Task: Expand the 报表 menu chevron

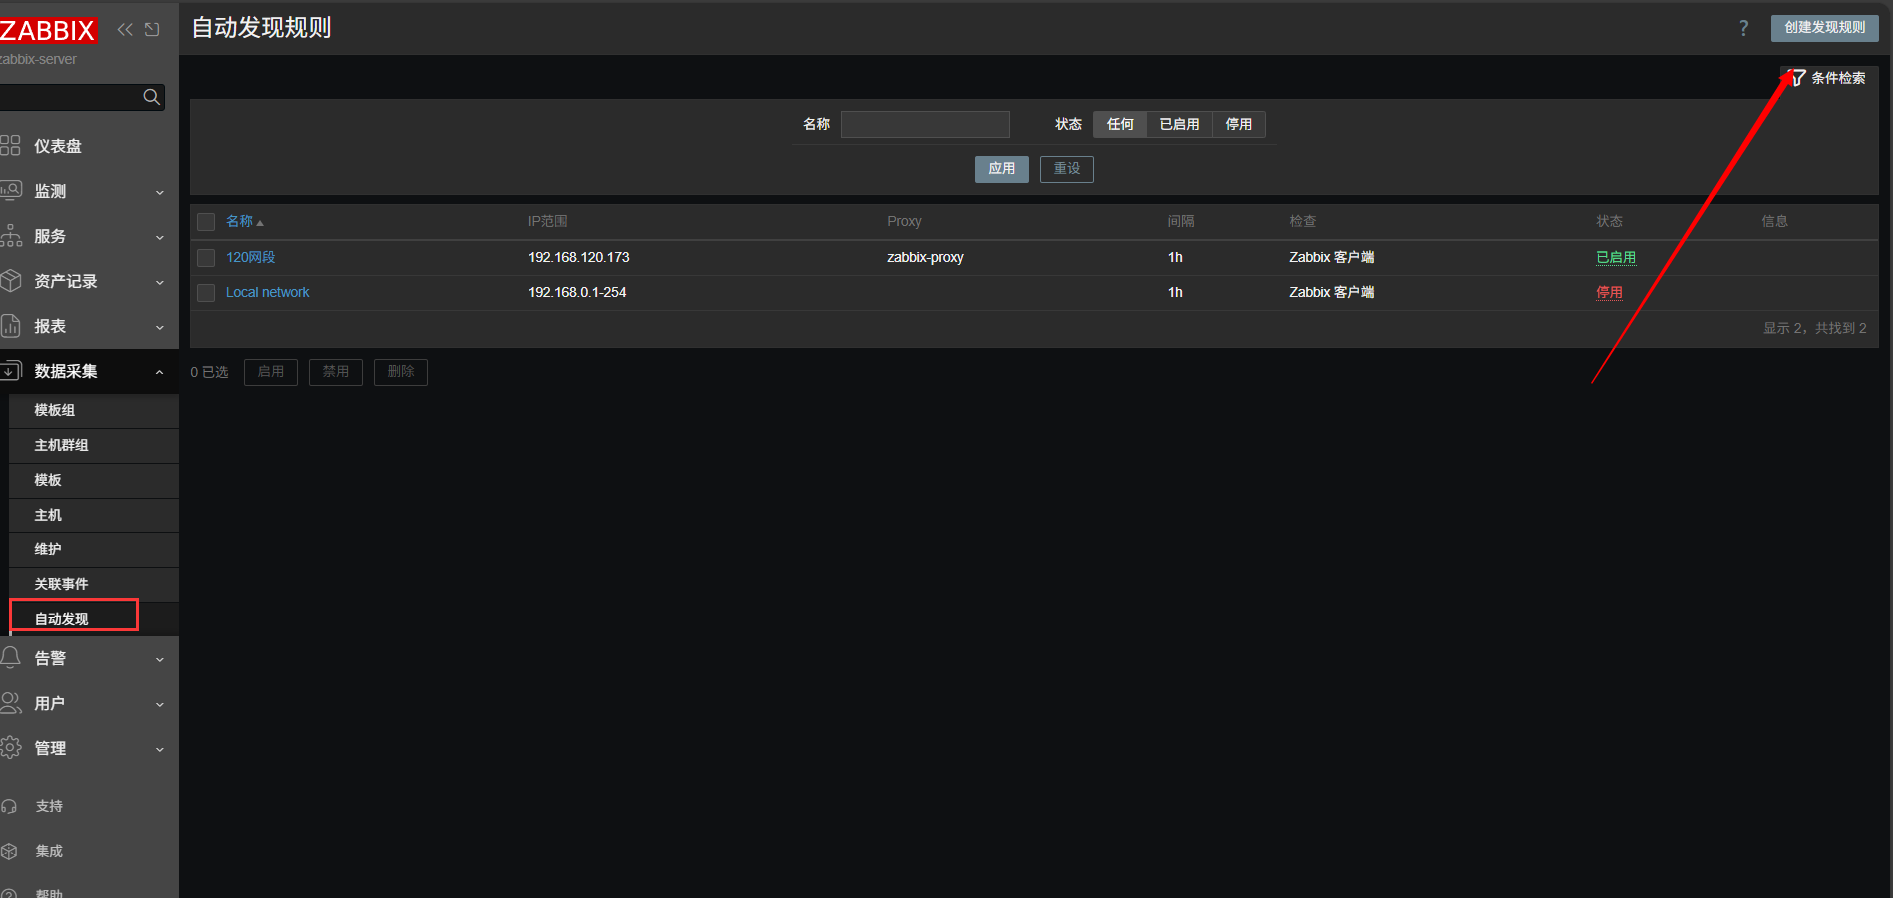Action: tap(160, 327)
